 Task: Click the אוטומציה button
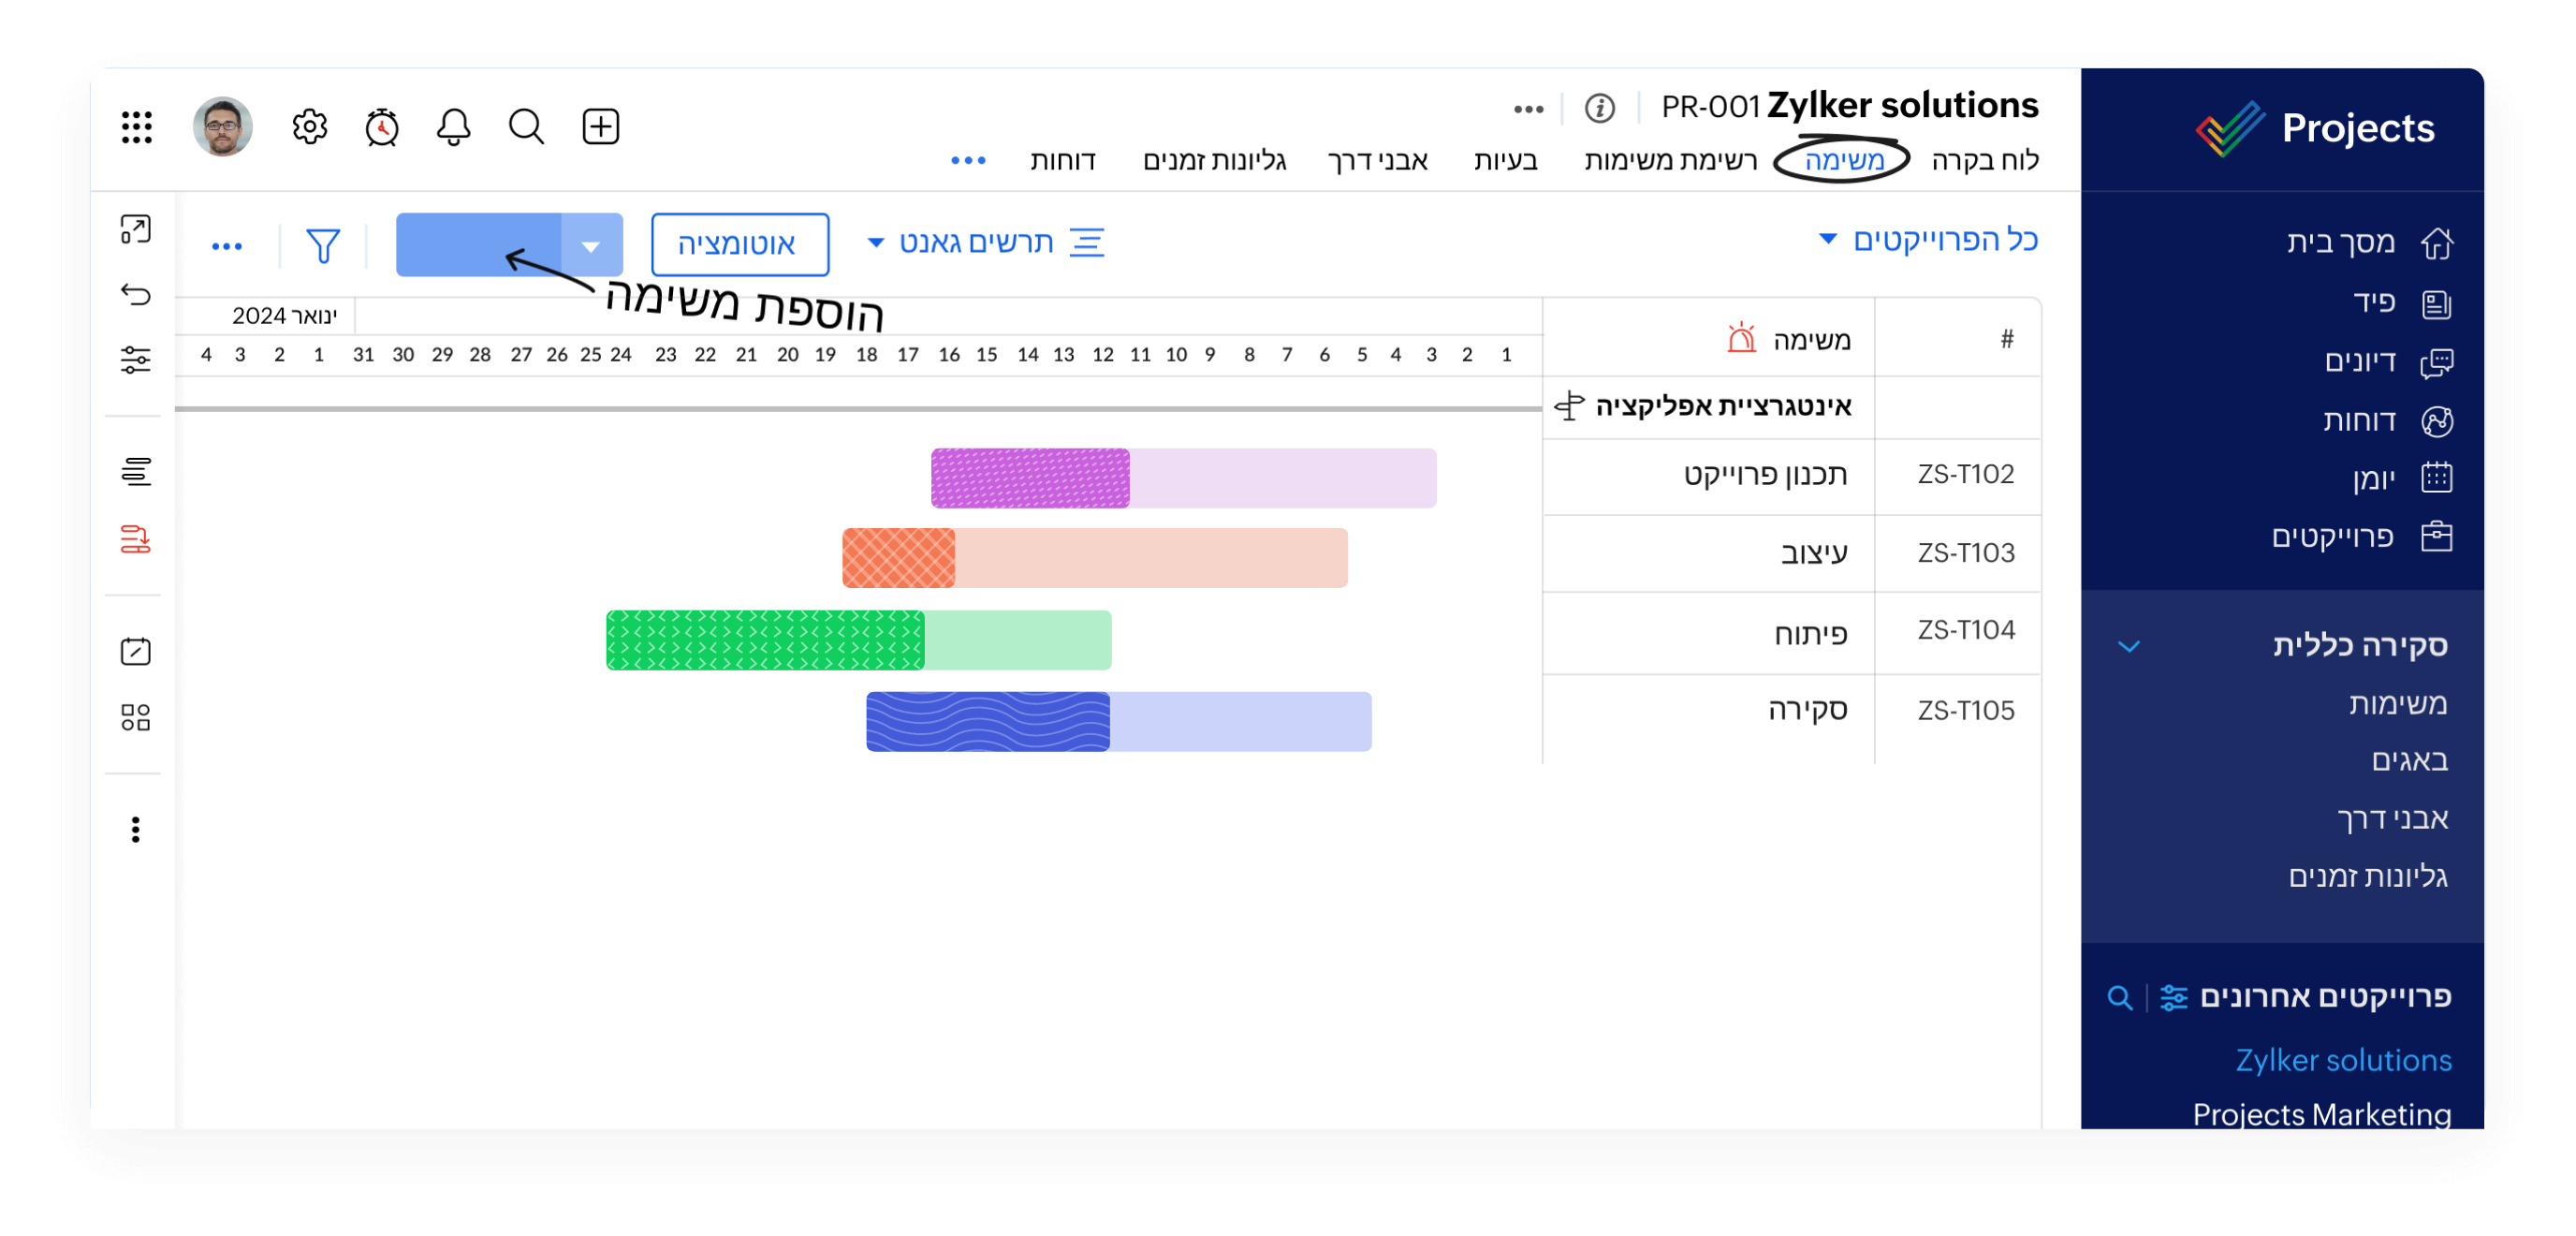[x=739, y=244]
